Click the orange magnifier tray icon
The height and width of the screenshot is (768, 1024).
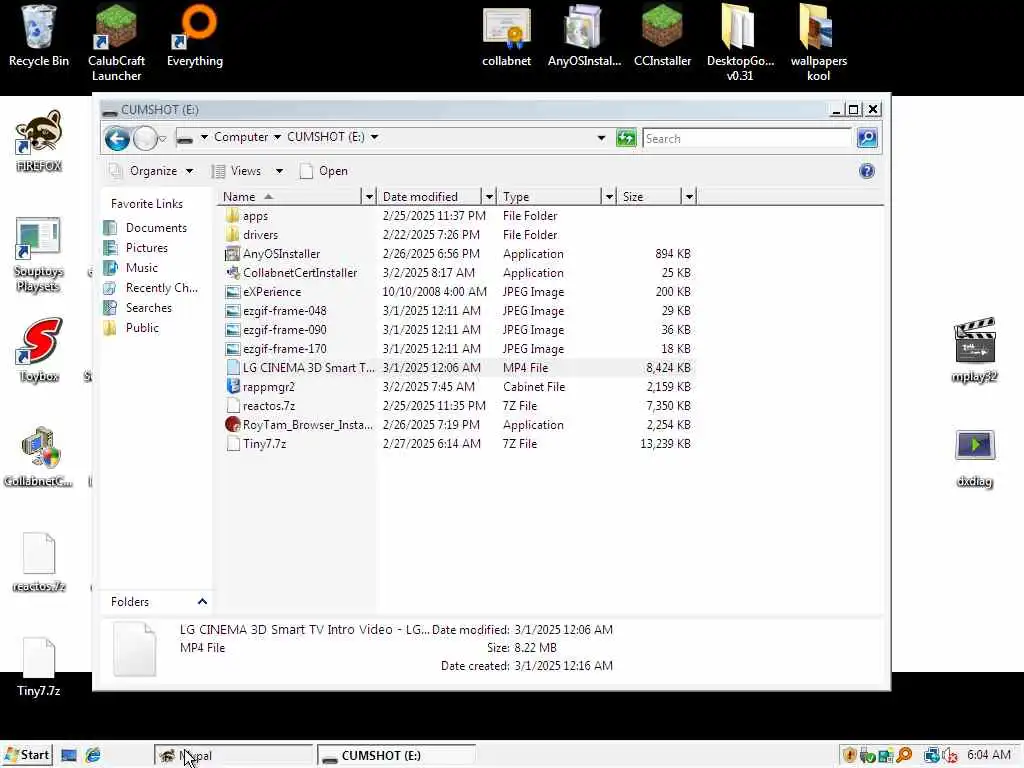point(904,756)
